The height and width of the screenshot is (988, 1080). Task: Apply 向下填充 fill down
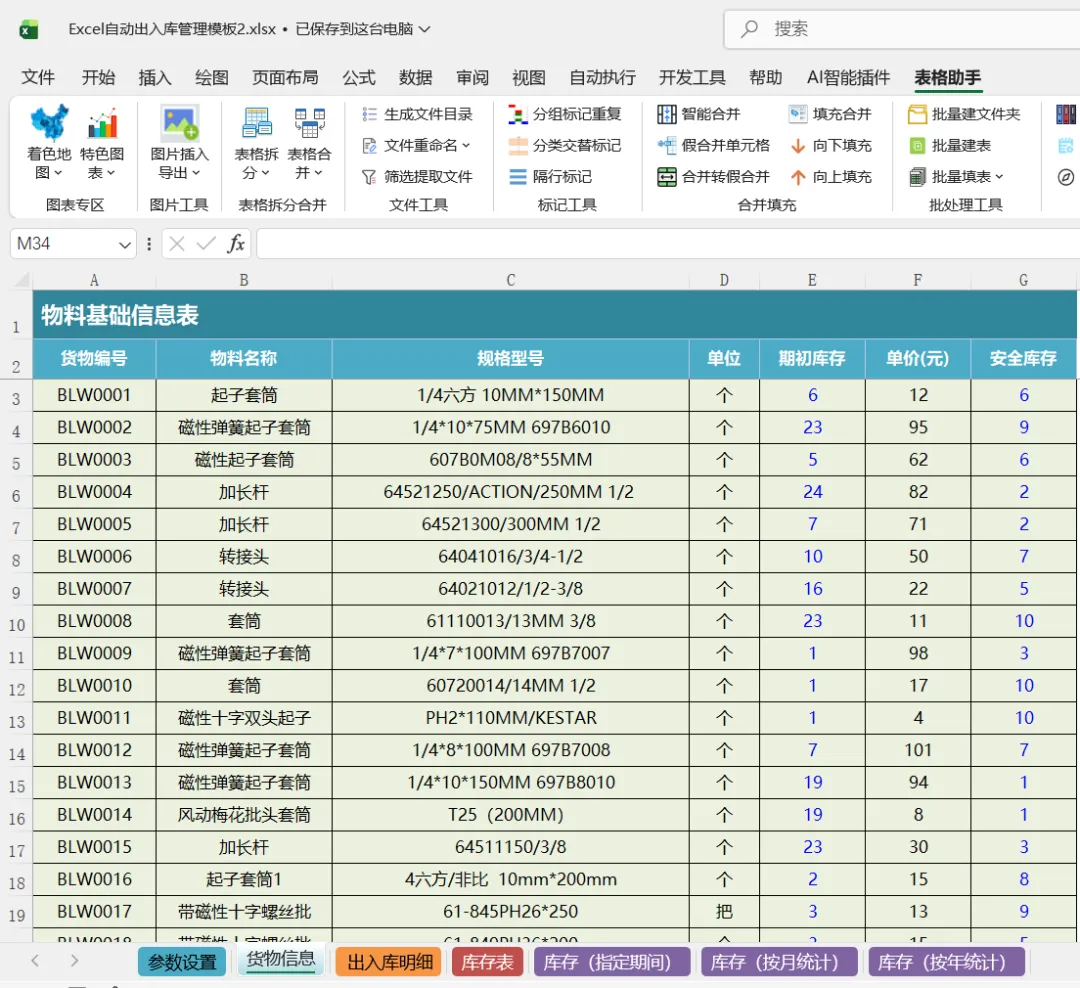coord(830,145)
